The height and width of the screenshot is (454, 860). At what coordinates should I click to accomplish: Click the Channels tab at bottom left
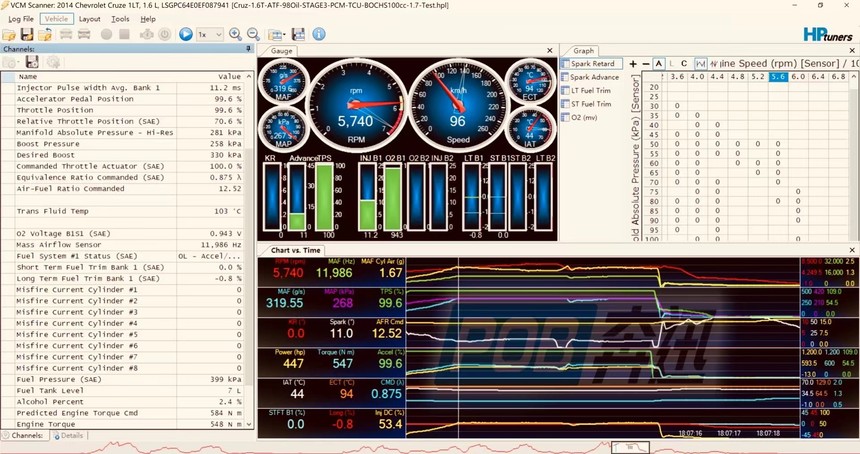pos(24,435)
